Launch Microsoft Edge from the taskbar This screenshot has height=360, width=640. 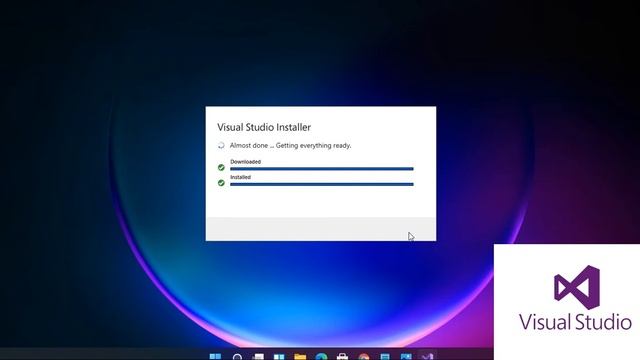click(321, 357)
